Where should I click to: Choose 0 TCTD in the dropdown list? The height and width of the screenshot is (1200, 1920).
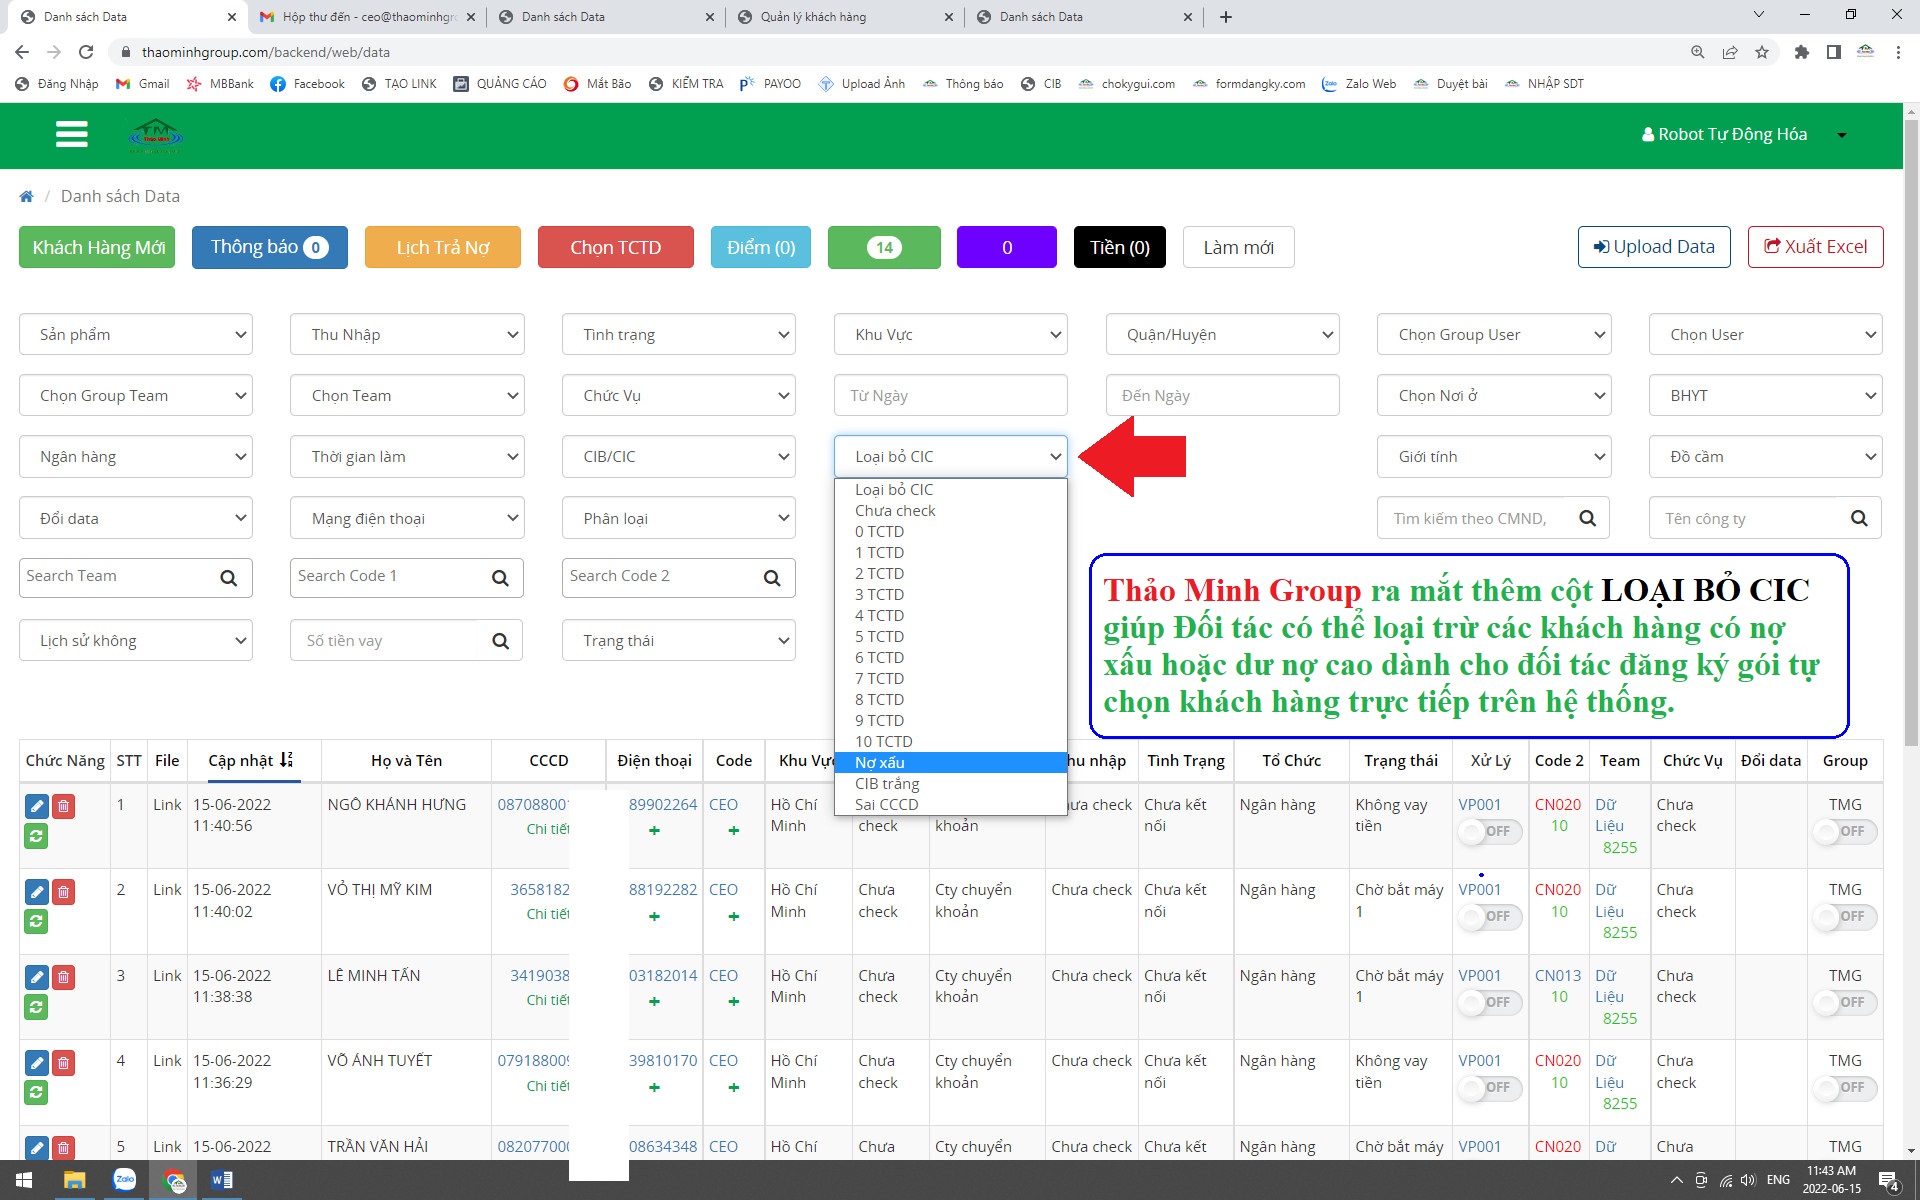951,532
